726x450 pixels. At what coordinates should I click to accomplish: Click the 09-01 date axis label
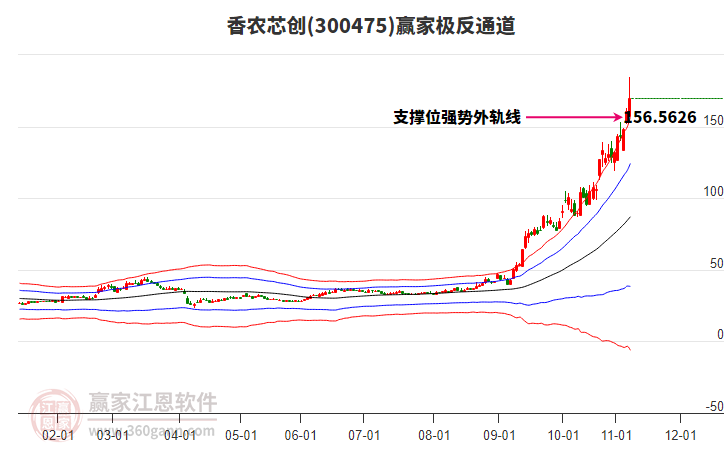pos(499,435)
